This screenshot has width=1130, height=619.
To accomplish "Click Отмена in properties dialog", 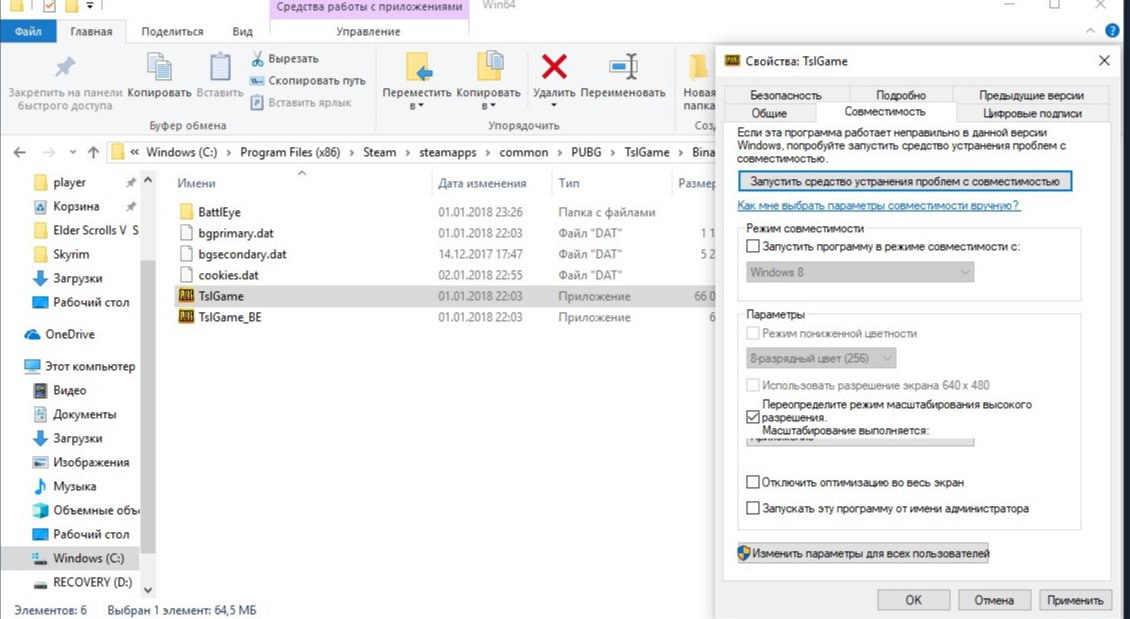I will 994,600.
